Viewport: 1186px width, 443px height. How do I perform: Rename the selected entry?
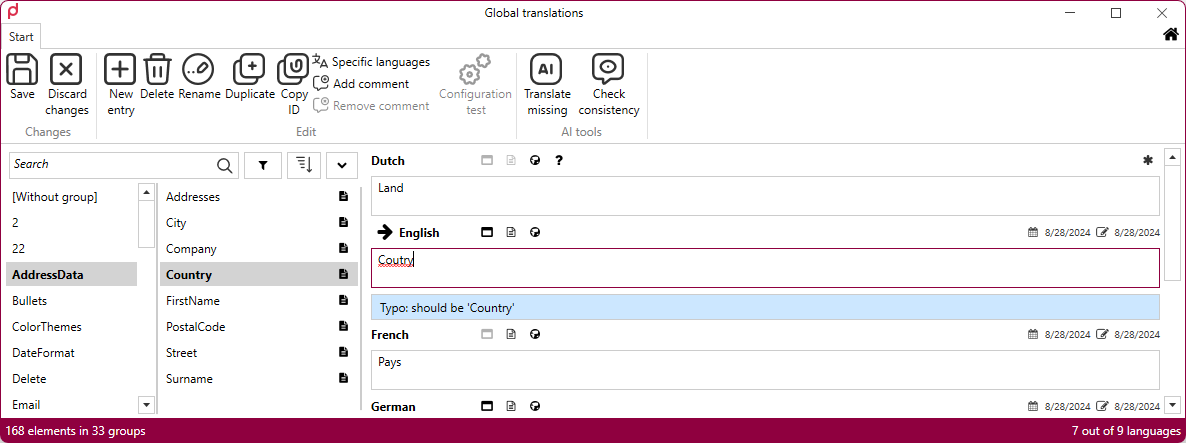199,77
